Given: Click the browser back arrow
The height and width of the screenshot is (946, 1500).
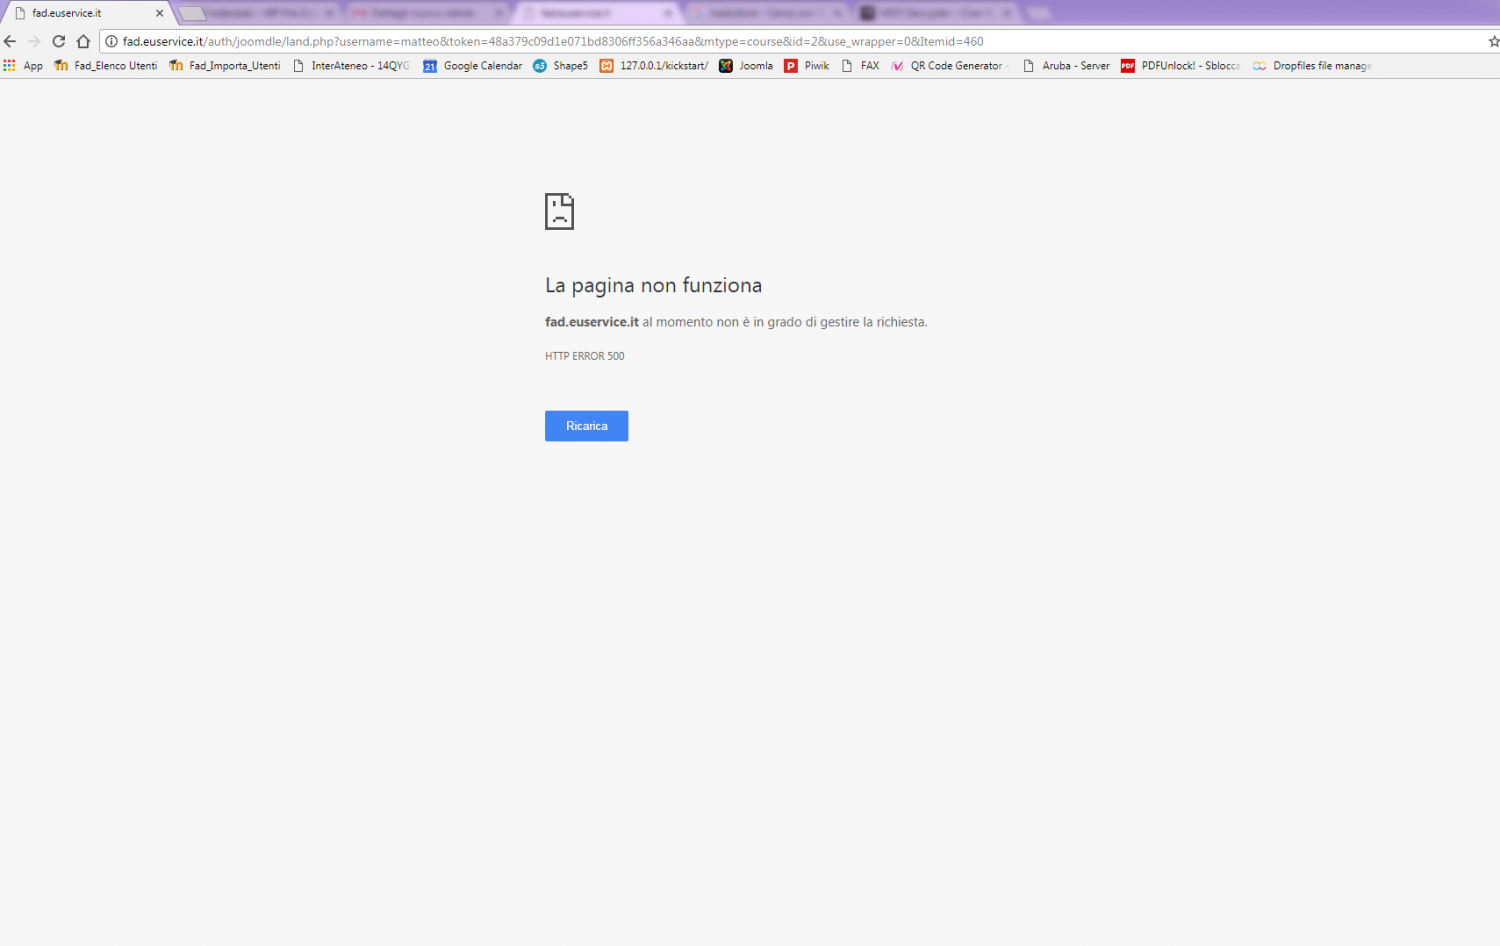Looking at the screenshot, I should pos(10,41).
